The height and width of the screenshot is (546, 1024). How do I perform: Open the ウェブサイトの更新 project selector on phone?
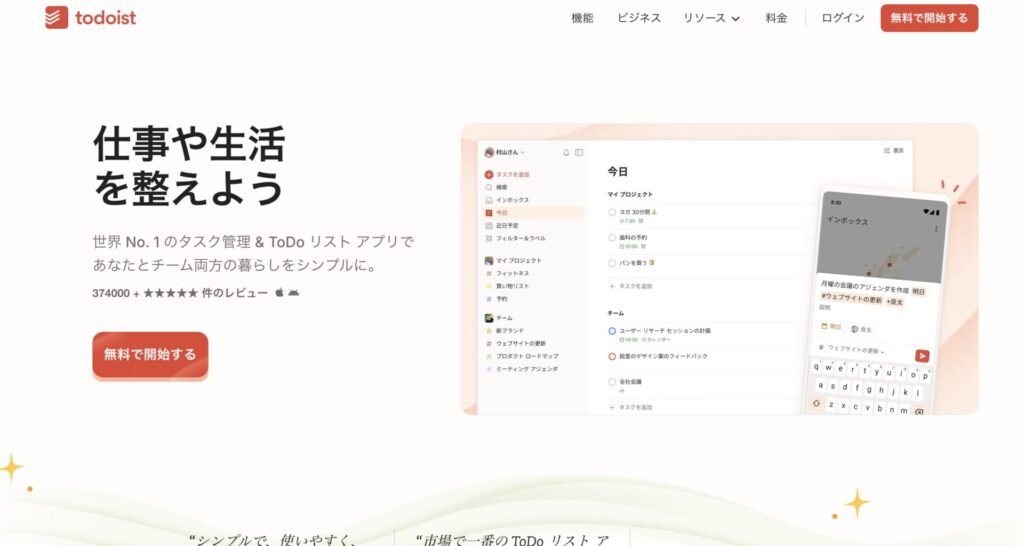852,349
